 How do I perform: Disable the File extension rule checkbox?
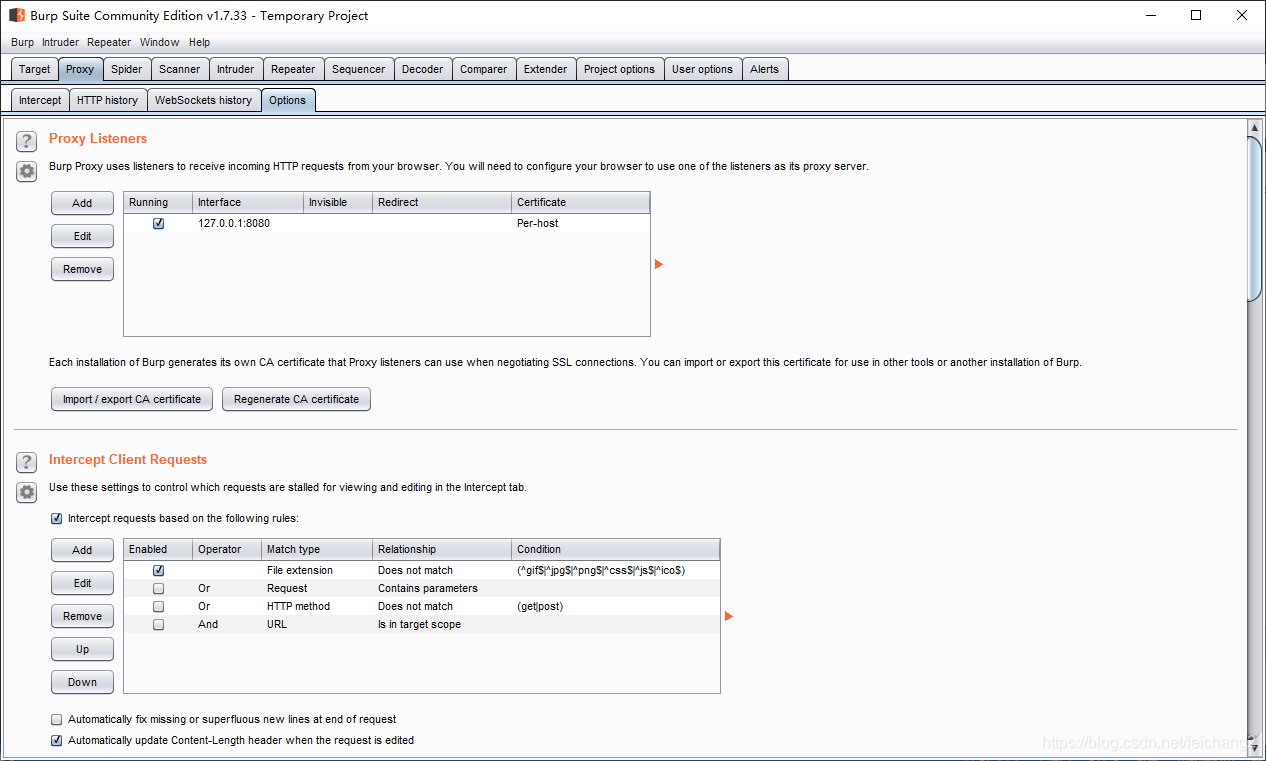point(158,570)
